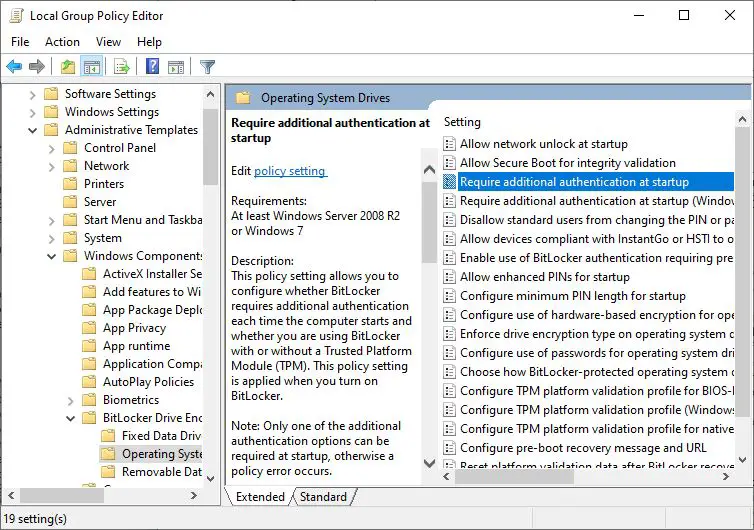Toggle the Show/Hide Console Tree icon
This screenshot has height=530, width=754.
[x=91, y=66]
